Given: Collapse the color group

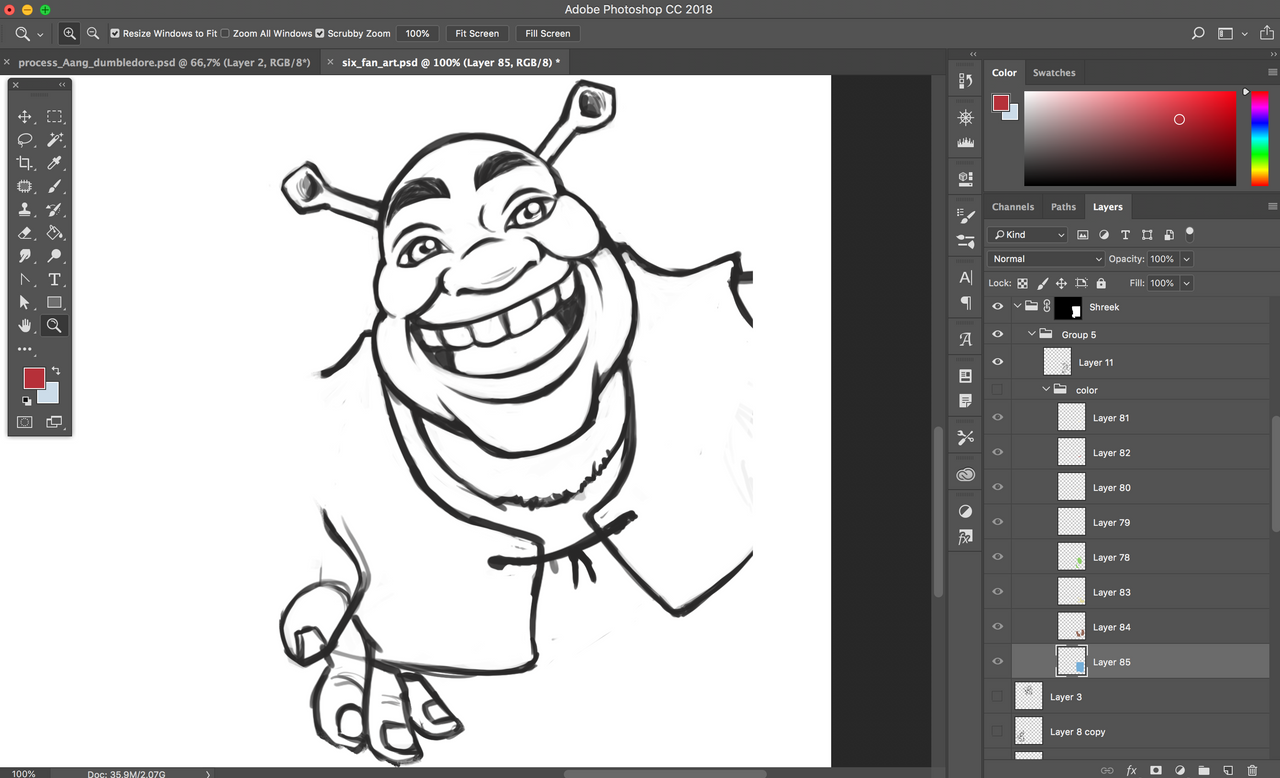Looking at the screenshot, I should [x=1047, y=389].
